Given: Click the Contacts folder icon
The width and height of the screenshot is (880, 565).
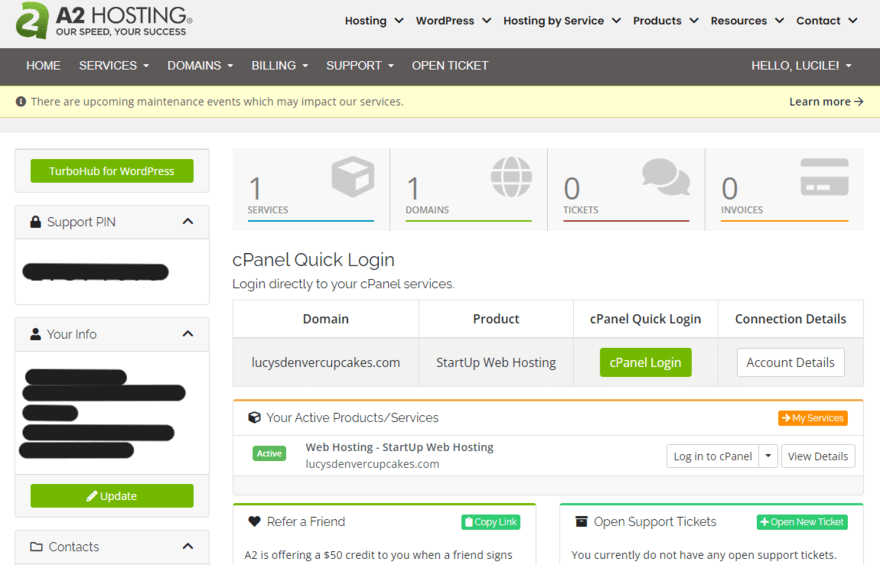Looking at the screenshot, I should 36,546.
